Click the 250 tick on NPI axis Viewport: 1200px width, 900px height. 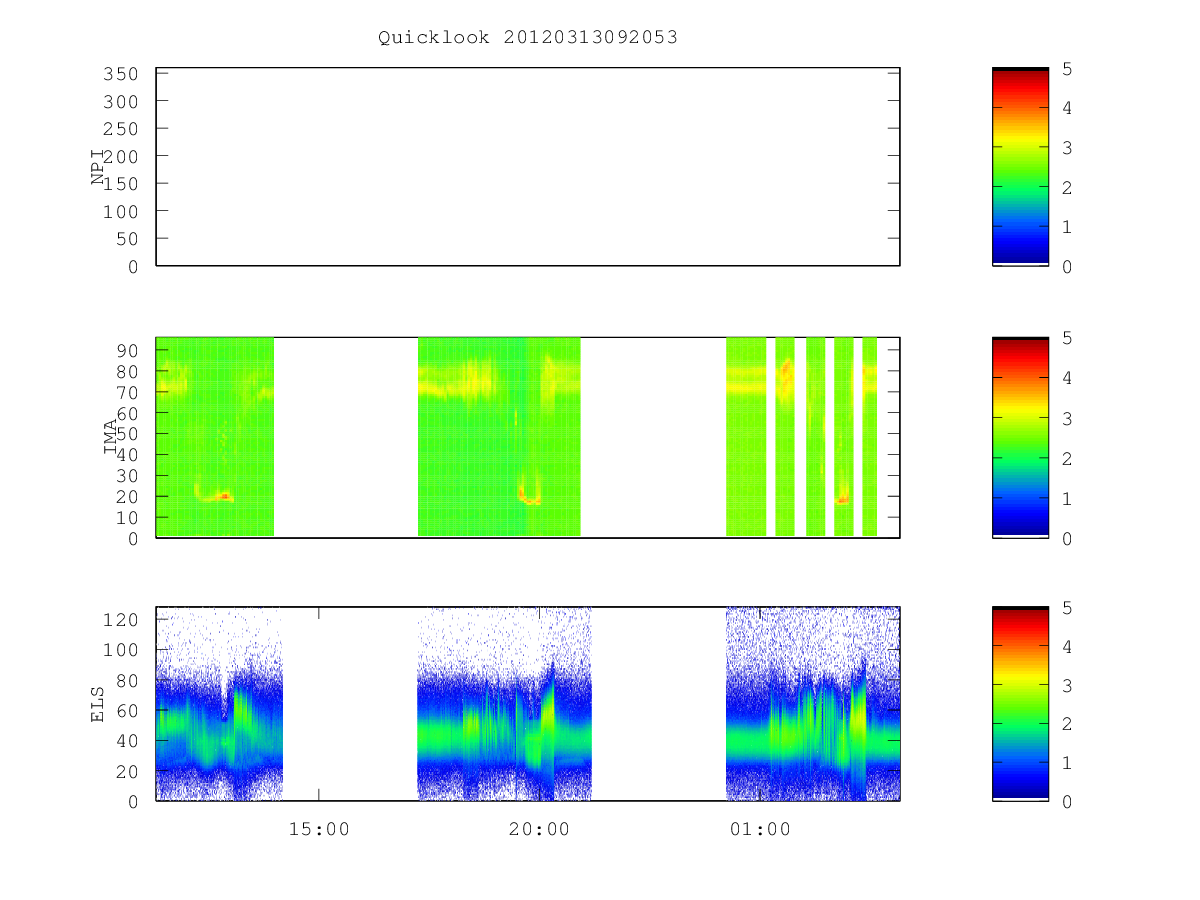pos(120,129)
